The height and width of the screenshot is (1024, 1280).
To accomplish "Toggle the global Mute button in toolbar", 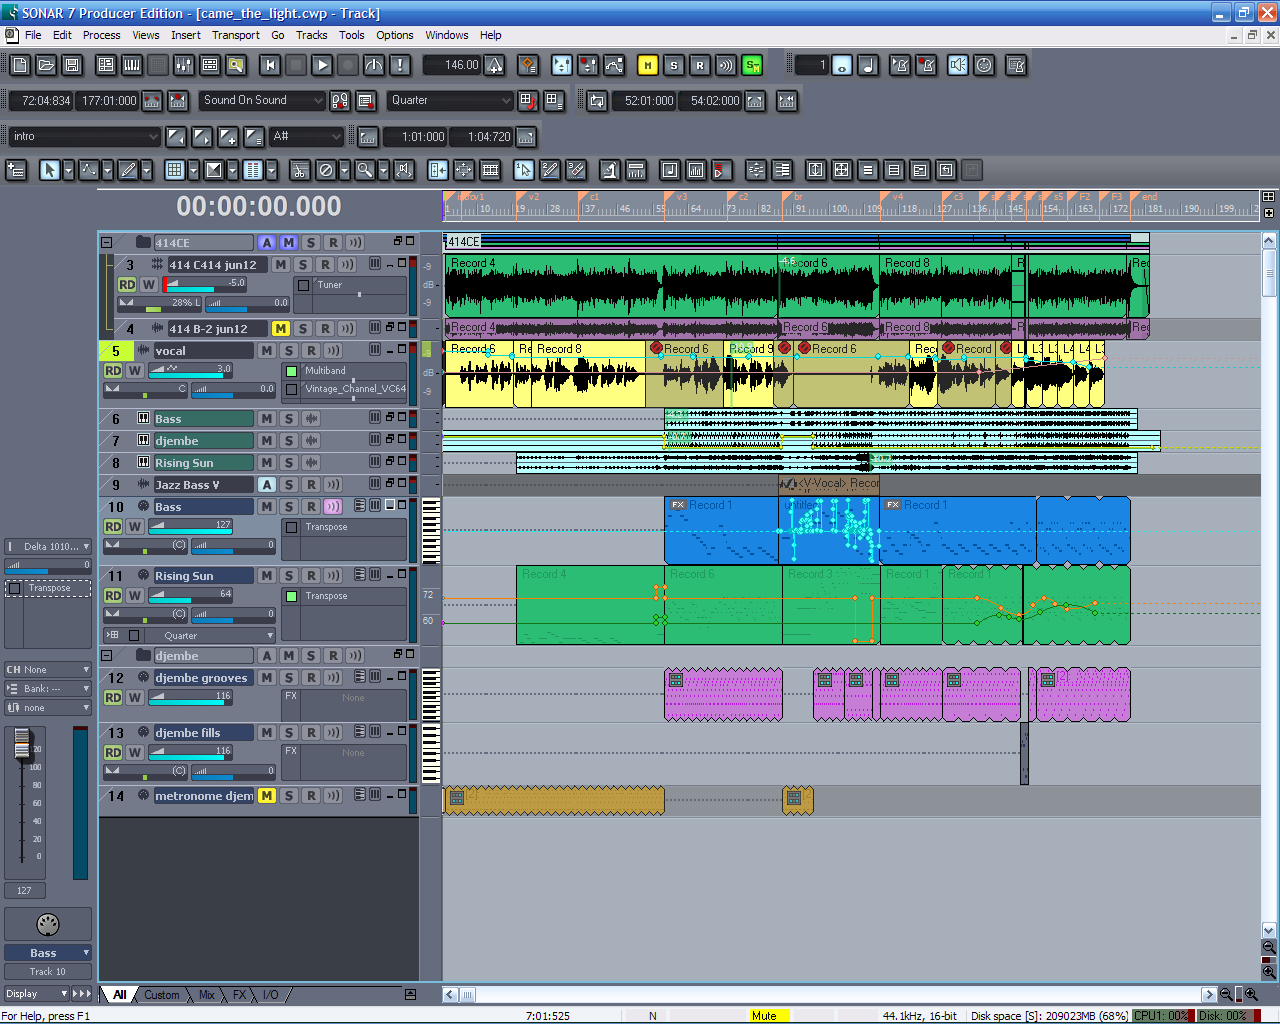I will (x=648, y=65).
